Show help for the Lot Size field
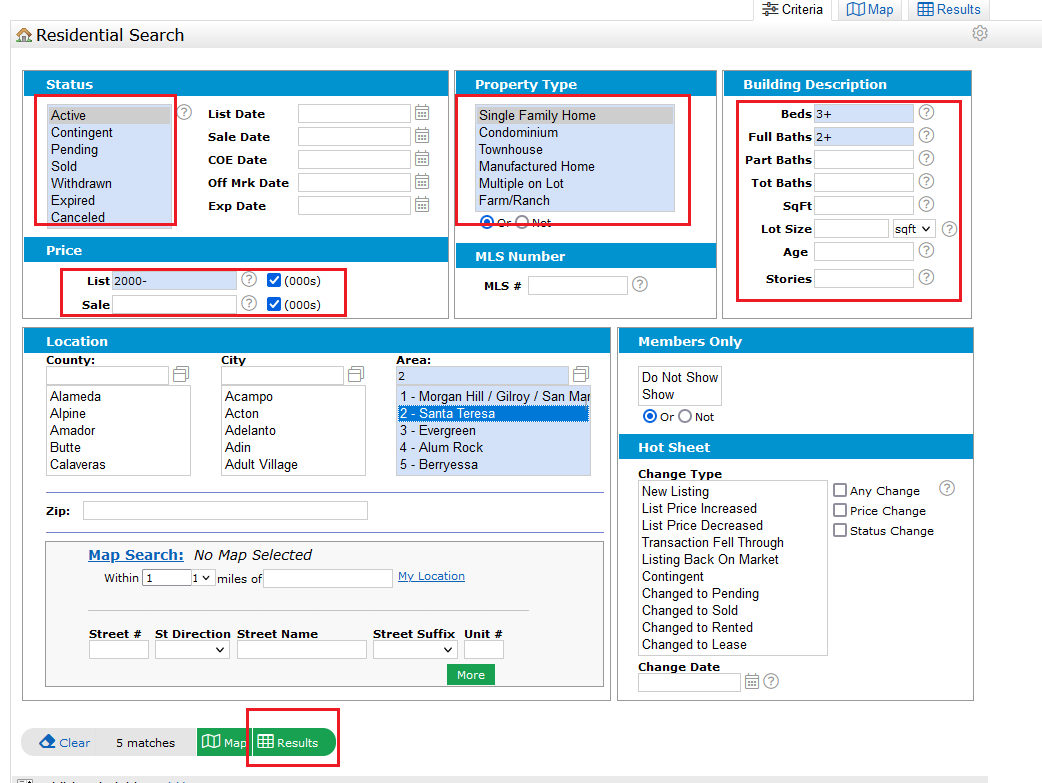The width and height of the screenshot is (1042, 783). point(950,229)
